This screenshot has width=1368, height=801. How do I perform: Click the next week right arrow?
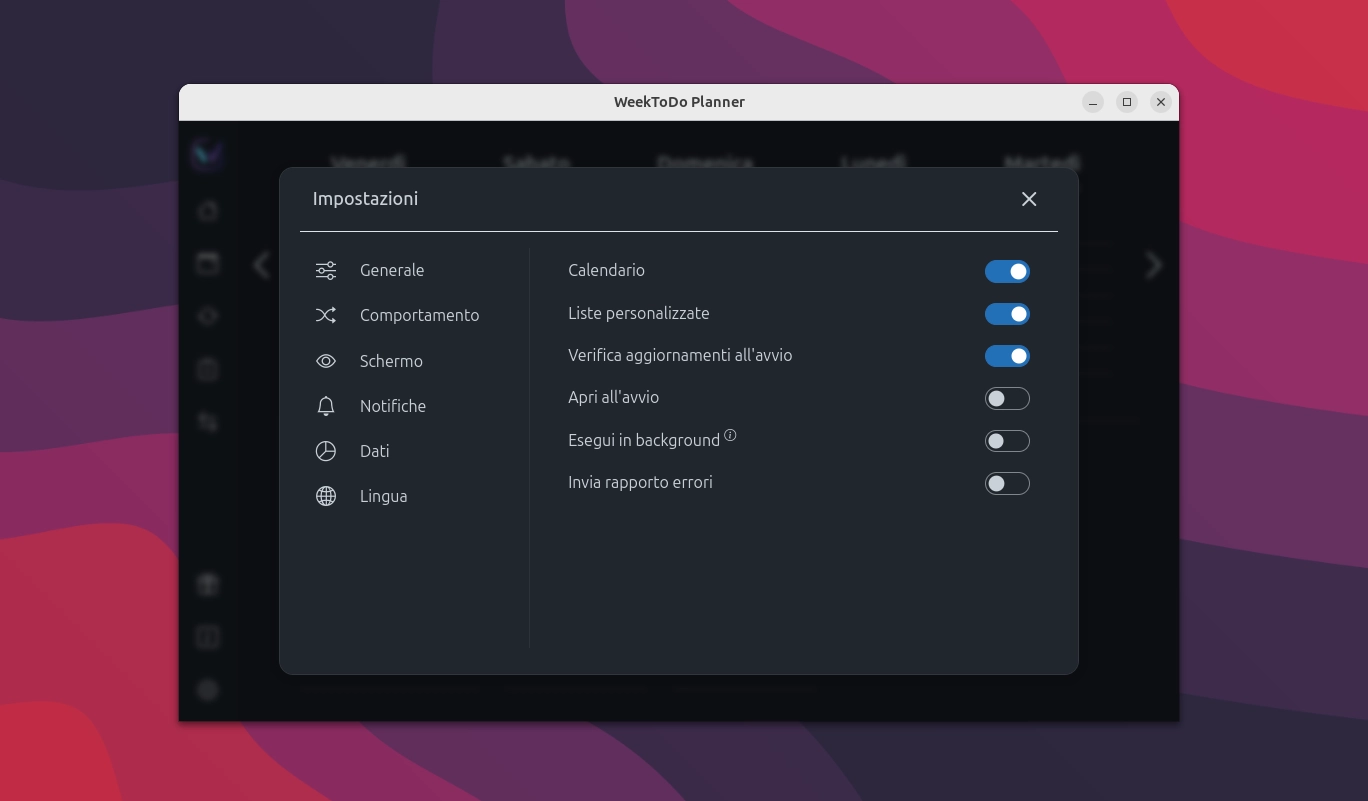1154,265
